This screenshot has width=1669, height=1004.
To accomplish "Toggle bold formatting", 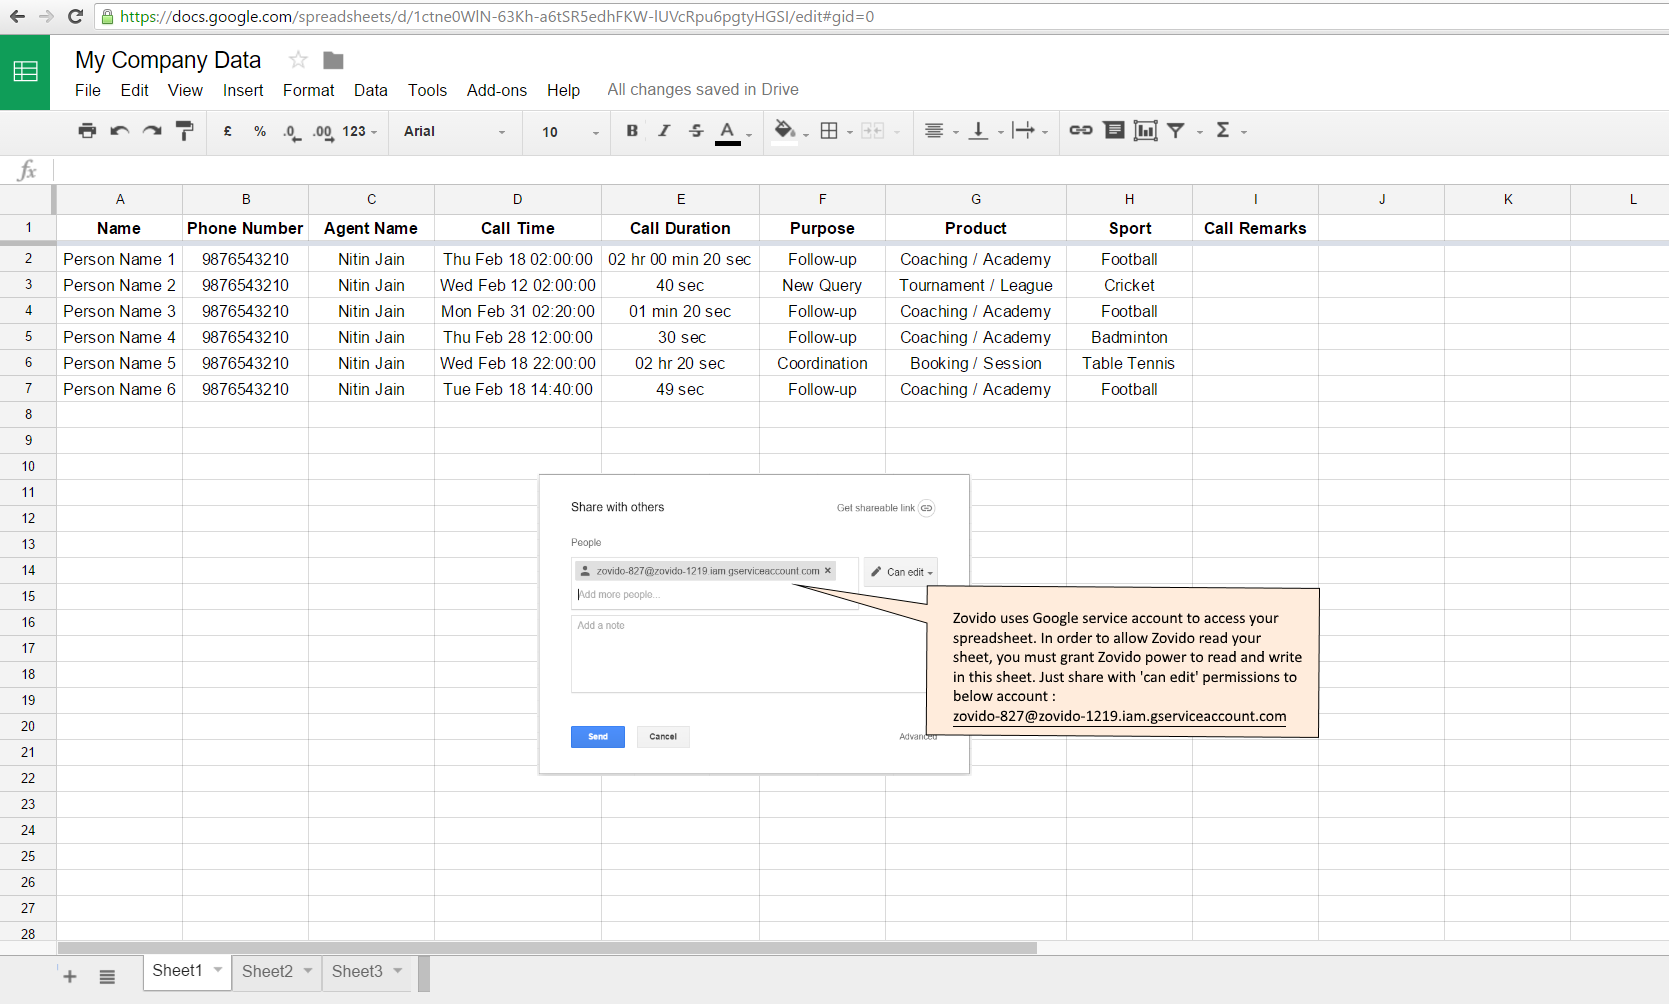I will 632,131.
